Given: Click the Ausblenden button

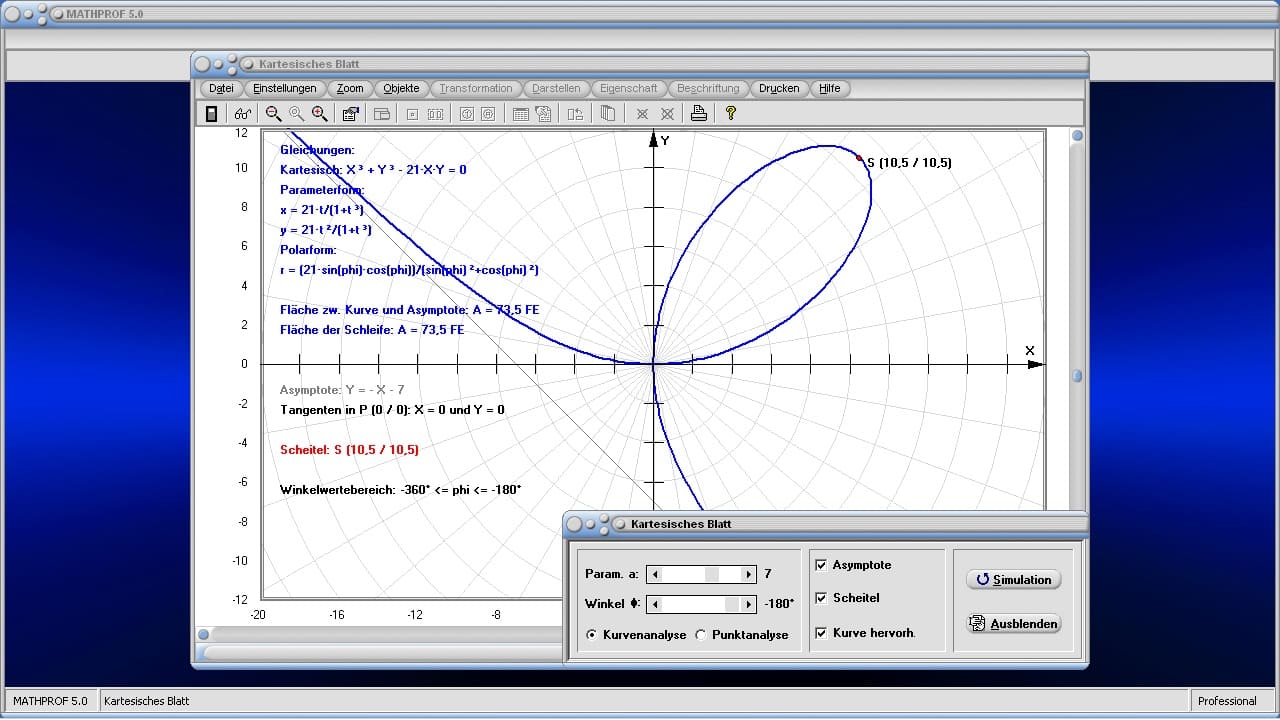Looking at the screenshot, I should coord(1014,623).
